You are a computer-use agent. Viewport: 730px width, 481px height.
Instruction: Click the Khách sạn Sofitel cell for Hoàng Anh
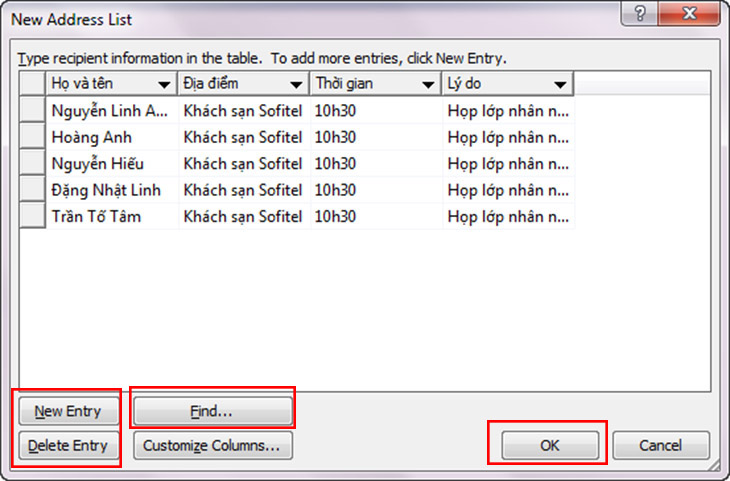coord(243,137)
